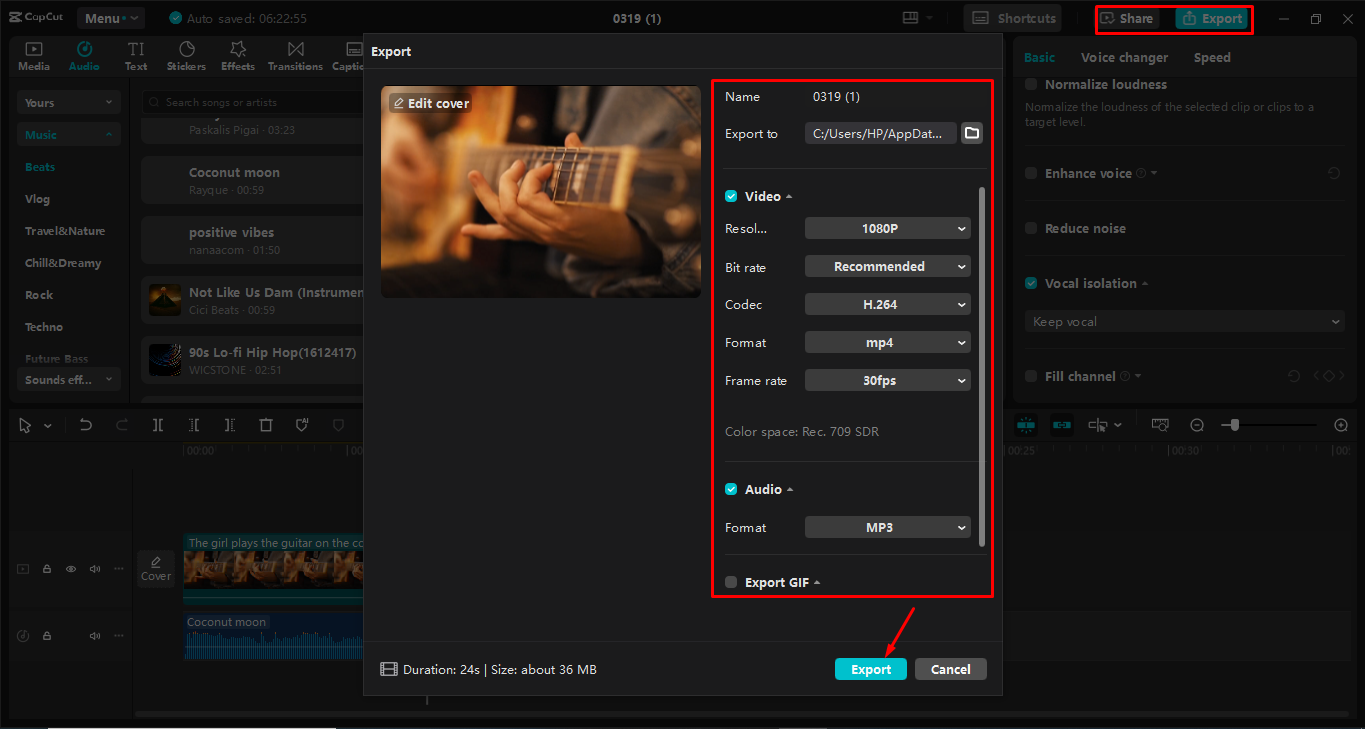Click the trash Delete icon in timeline

pyautogui.click(x=266, y=425)
